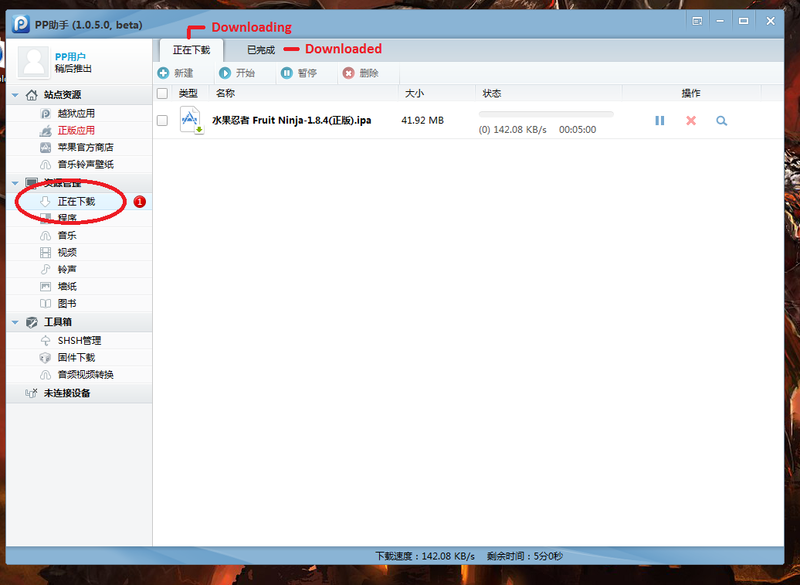This screenshot has height=585, width=800.
Task: Cancel the Fruit Ninja download with the red X
Action: coord(691,120)
